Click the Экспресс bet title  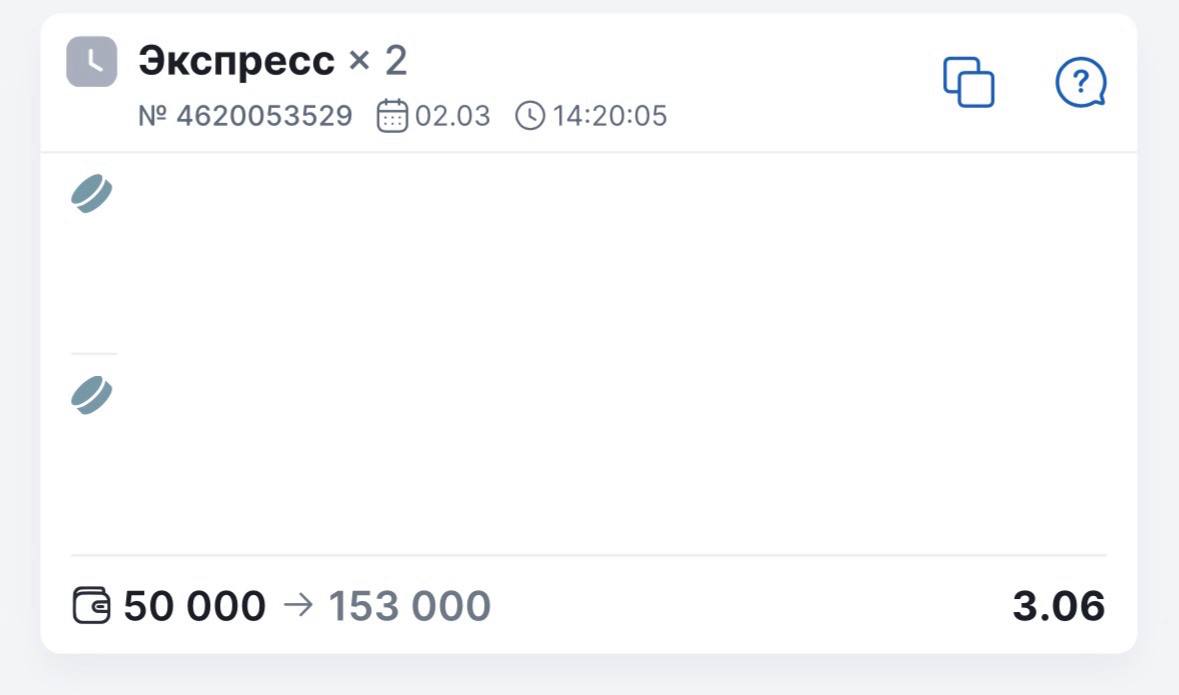click(236, 62)
